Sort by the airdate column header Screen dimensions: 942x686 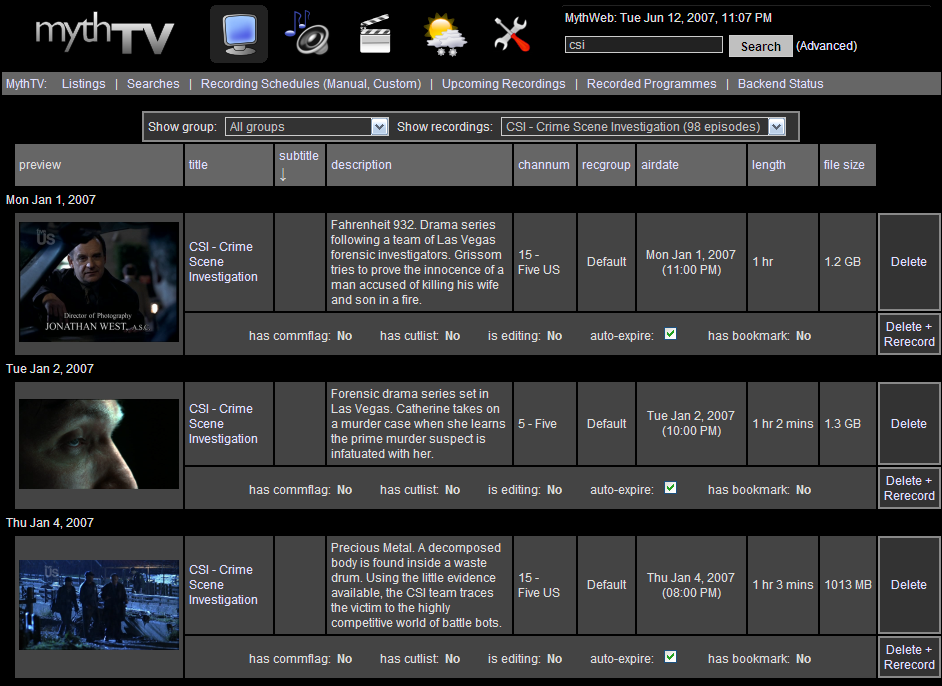660,165
